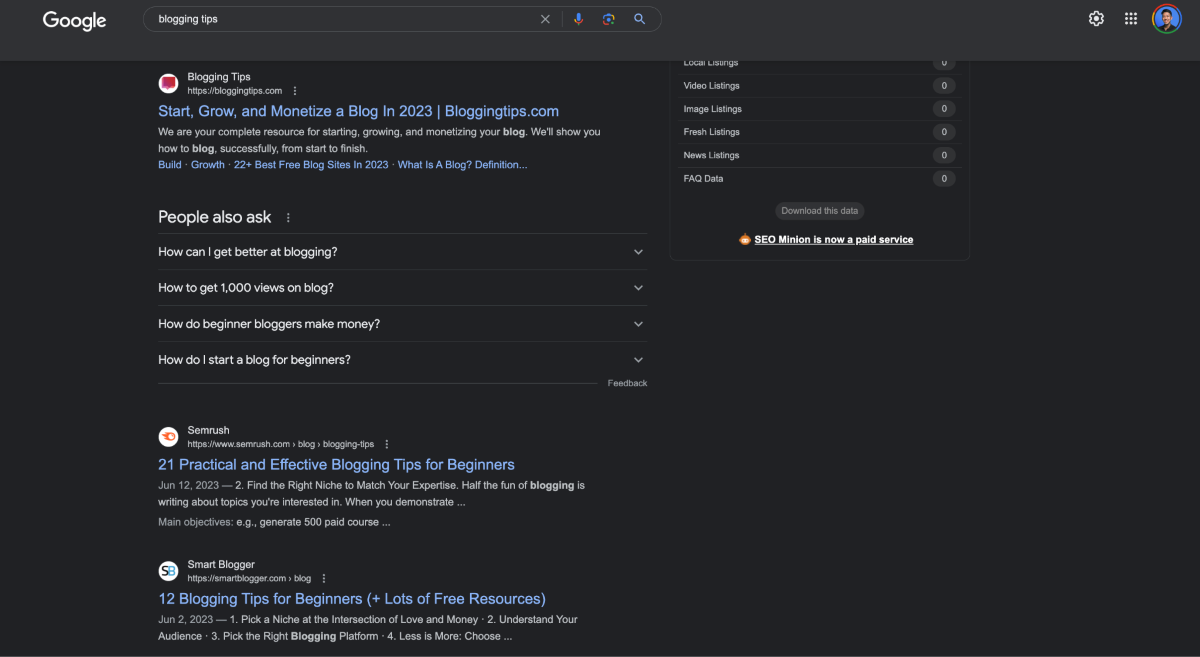
Task: Open the 'Build' sitelink
Action: pos(170,165)
